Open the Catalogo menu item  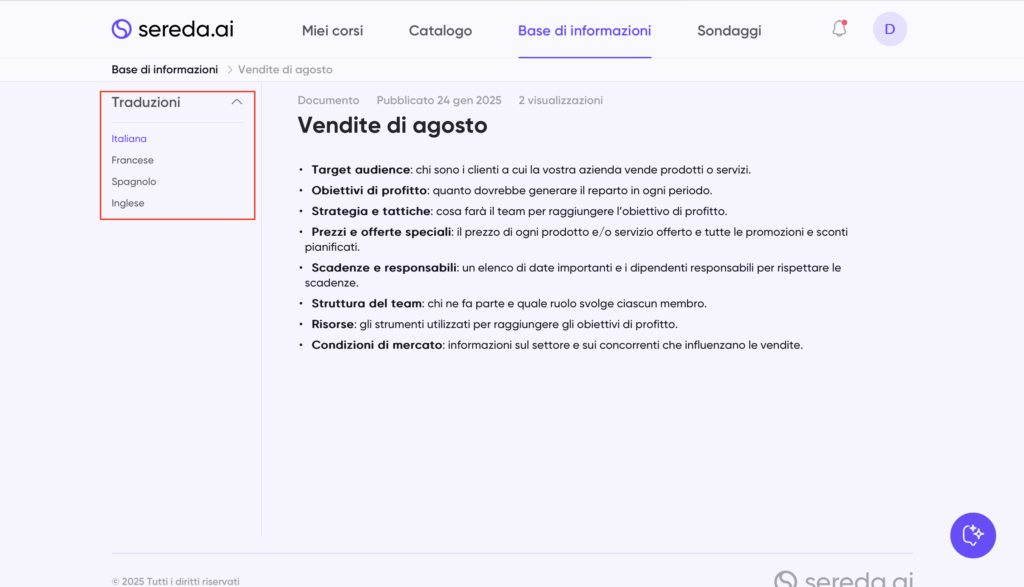click(x=440, y=31)
